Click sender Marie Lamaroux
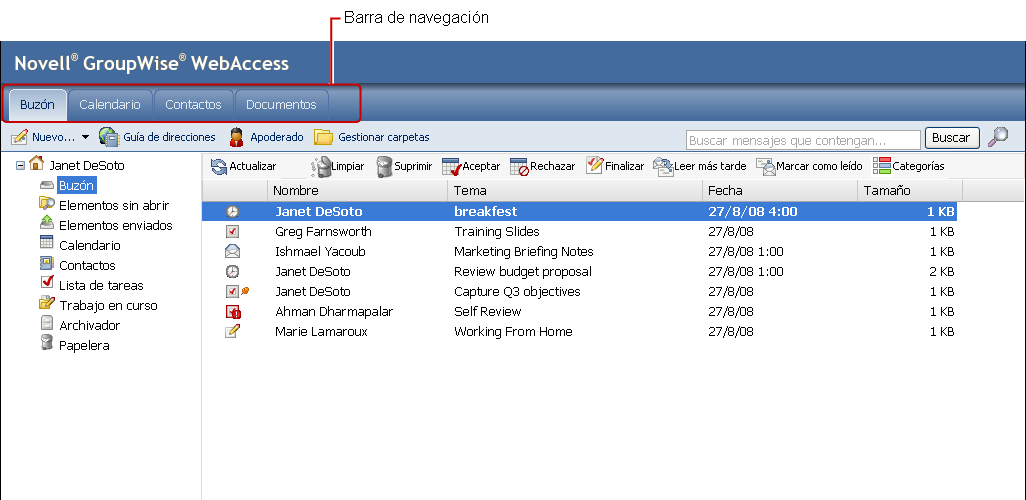This screenshot has height=500, width=1026. coord(321,332)
